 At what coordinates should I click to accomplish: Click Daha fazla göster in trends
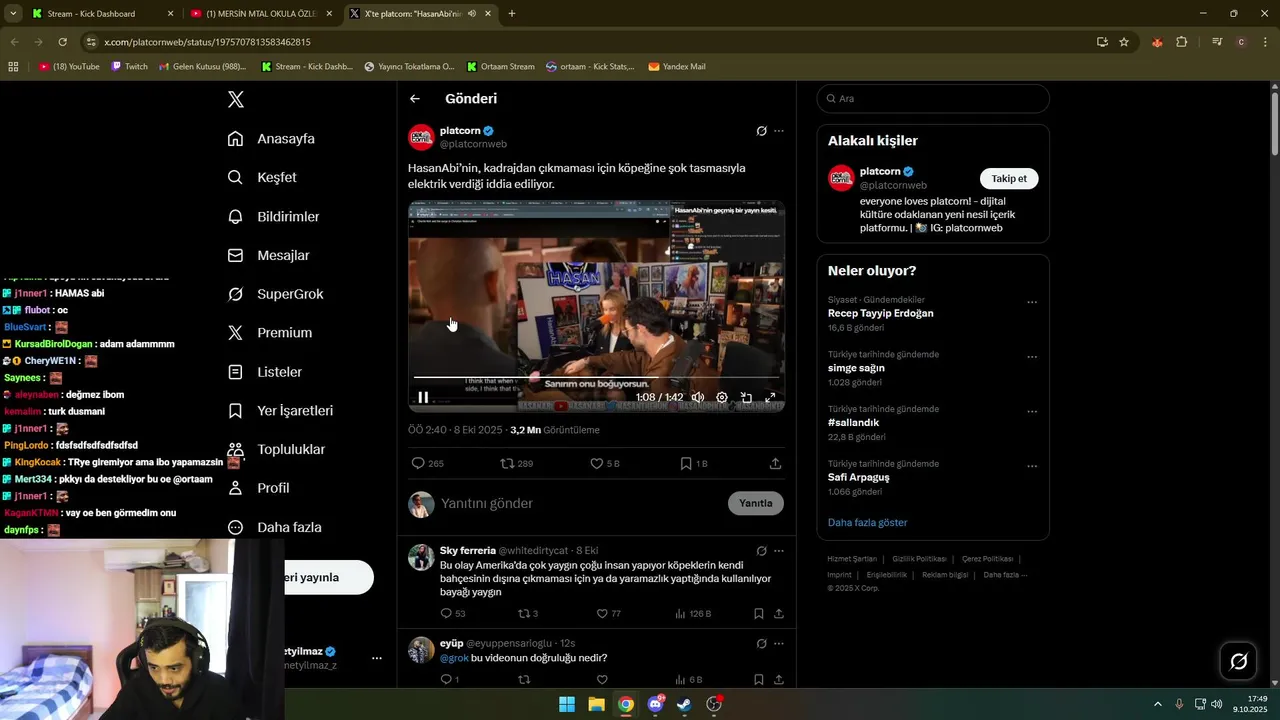coord(867,522)
